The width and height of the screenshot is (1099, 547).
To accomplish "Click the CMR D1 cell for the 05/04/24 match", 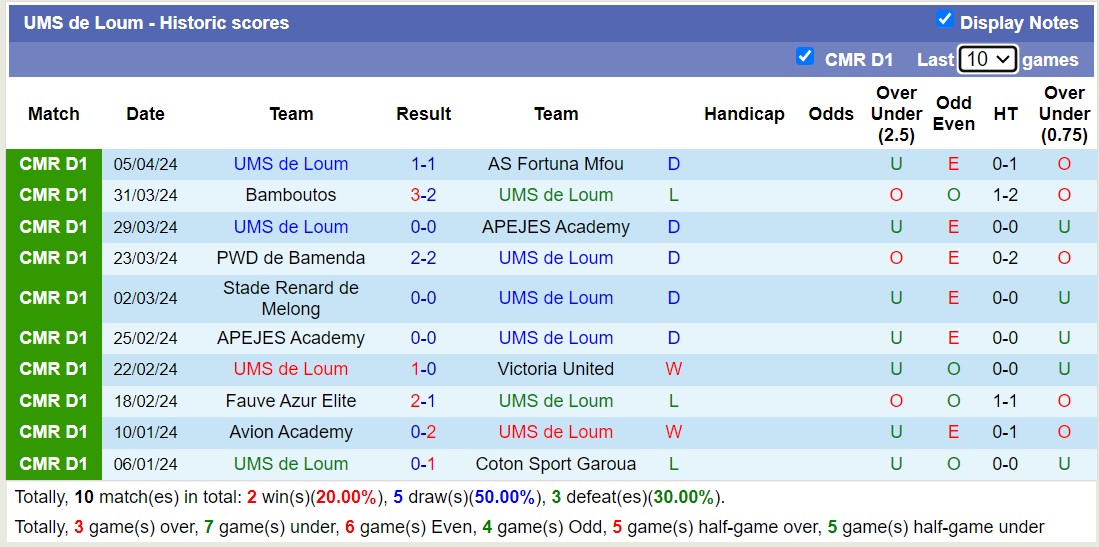I will pos(54,164).
